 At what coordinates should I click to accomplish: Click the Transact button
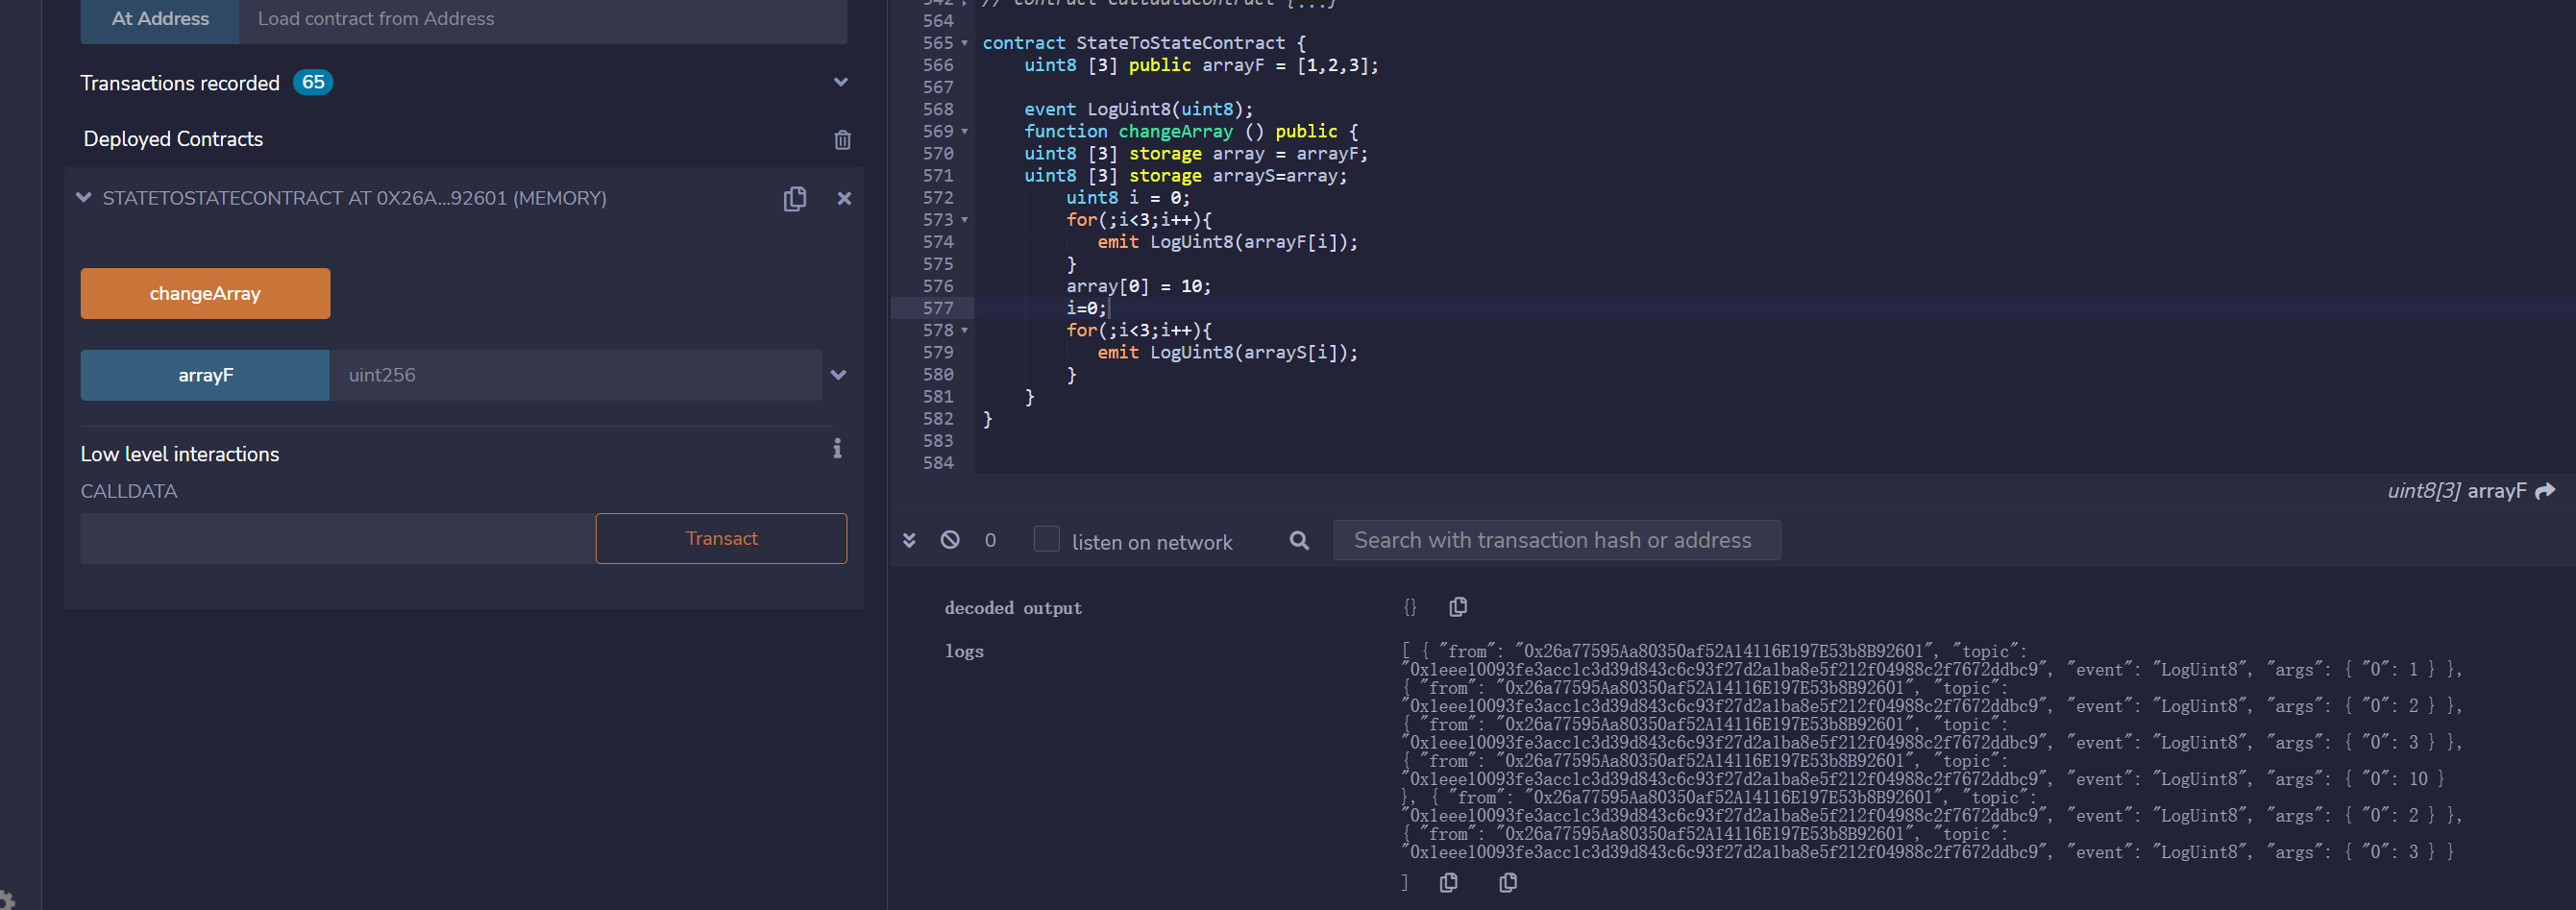tap(721, 539)
